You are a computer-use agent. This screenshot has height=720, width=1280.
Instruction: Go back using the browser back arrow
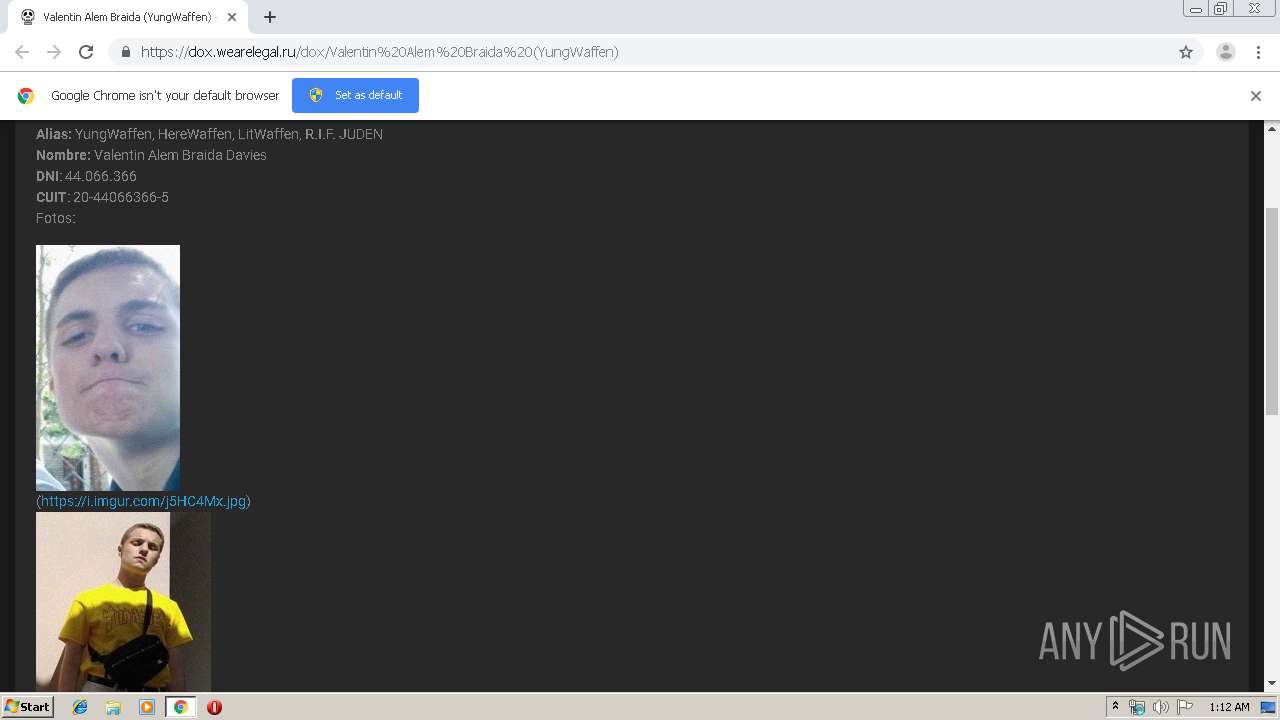click(x=22, y=52)
